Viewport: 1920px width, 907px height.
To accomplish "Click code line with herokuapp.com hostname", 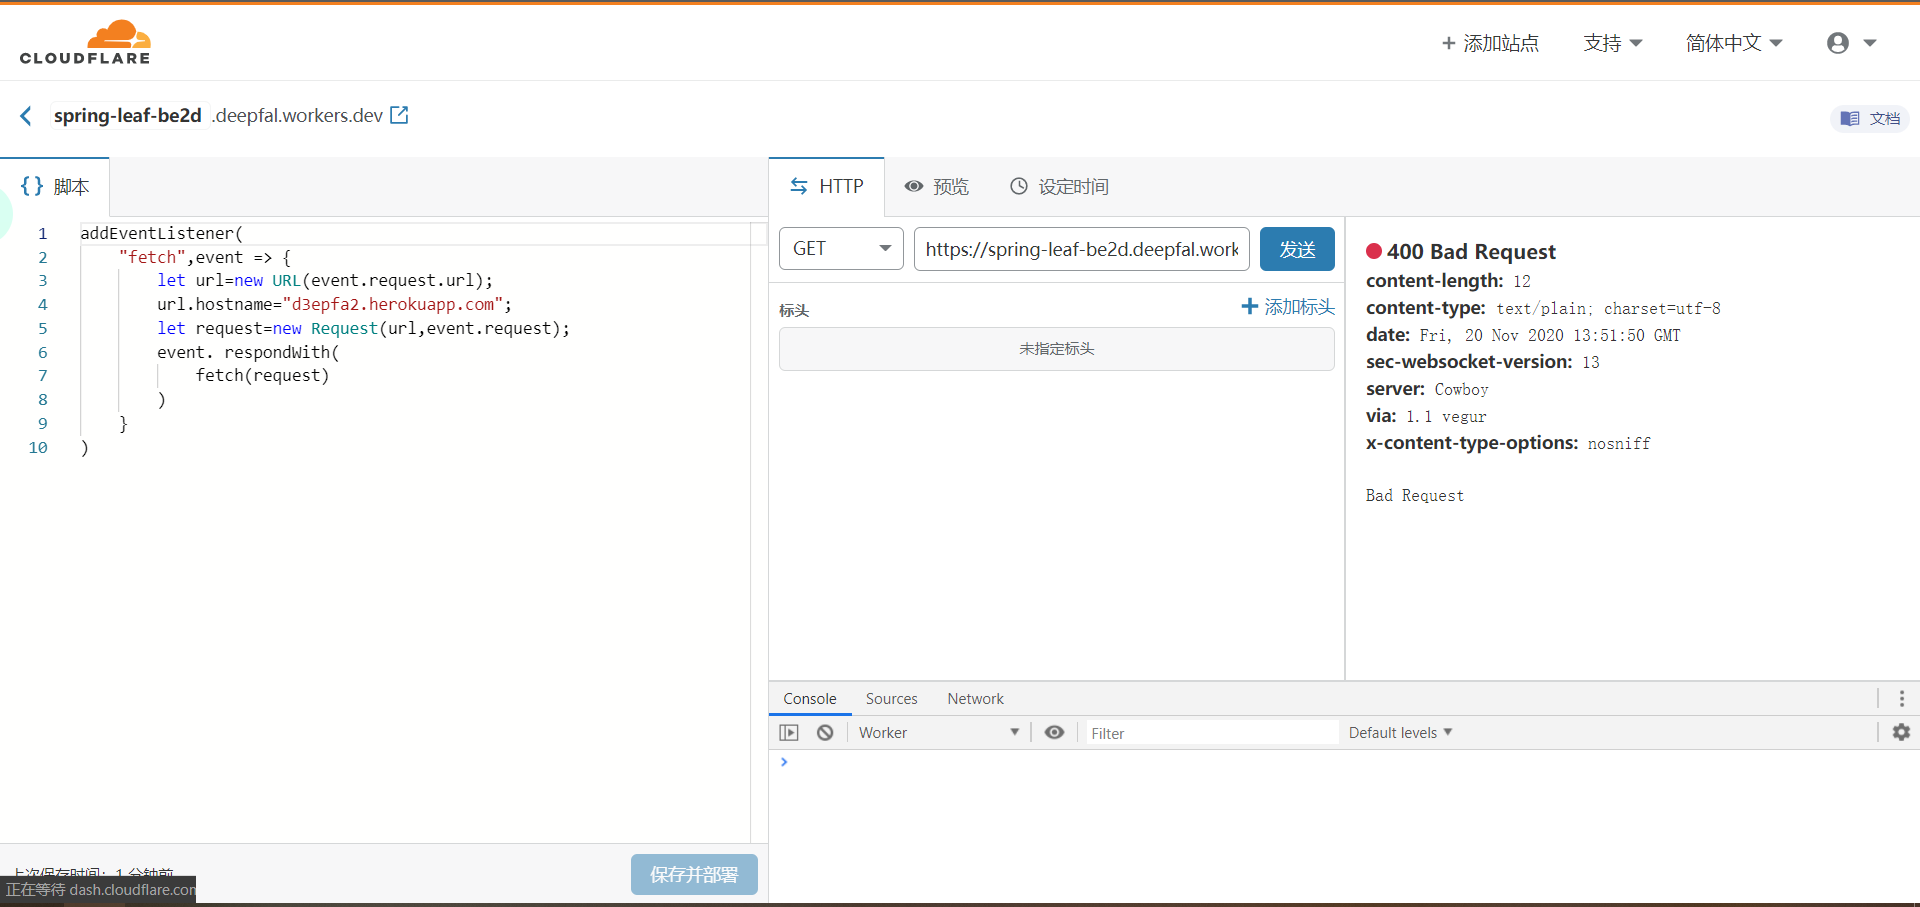I will click(x=334, y=304).
